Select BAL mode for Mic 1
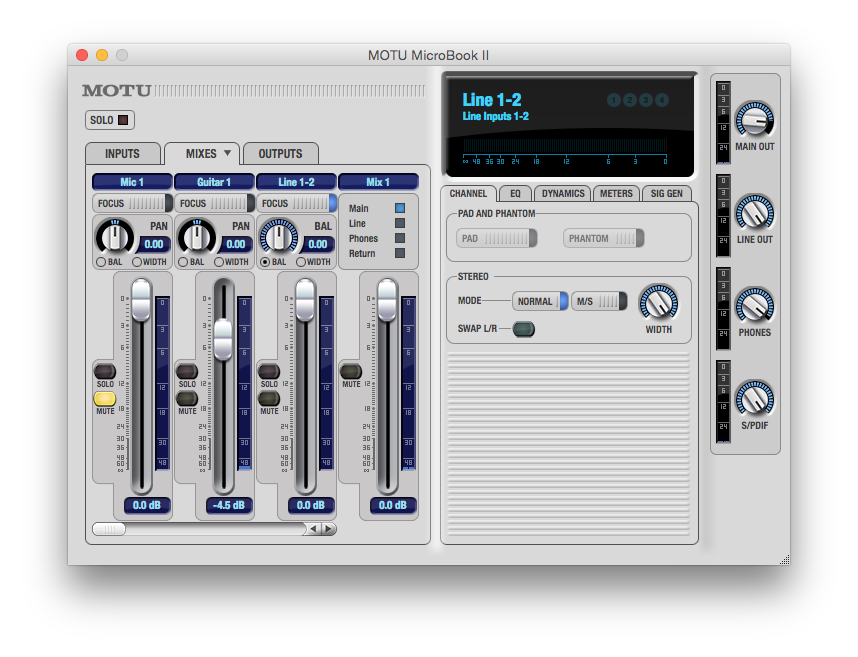The height and width of the screenshot is (657, 858). tap(101, 262)
